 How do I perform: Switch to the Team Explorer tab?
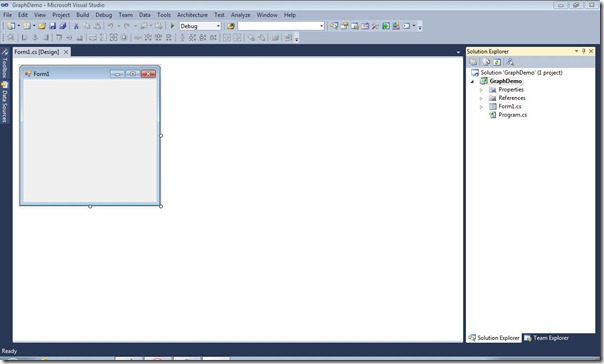[547, 338]
